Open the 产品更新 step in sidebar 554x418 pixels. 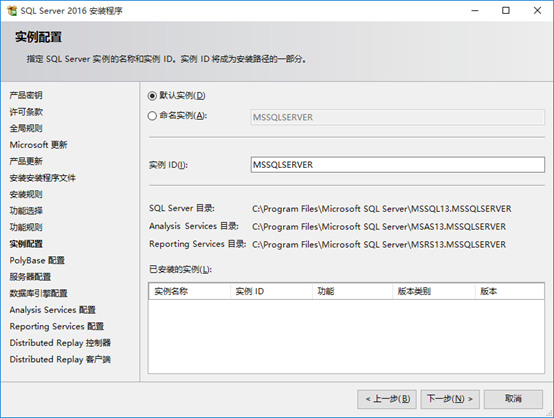click(26, 161)
